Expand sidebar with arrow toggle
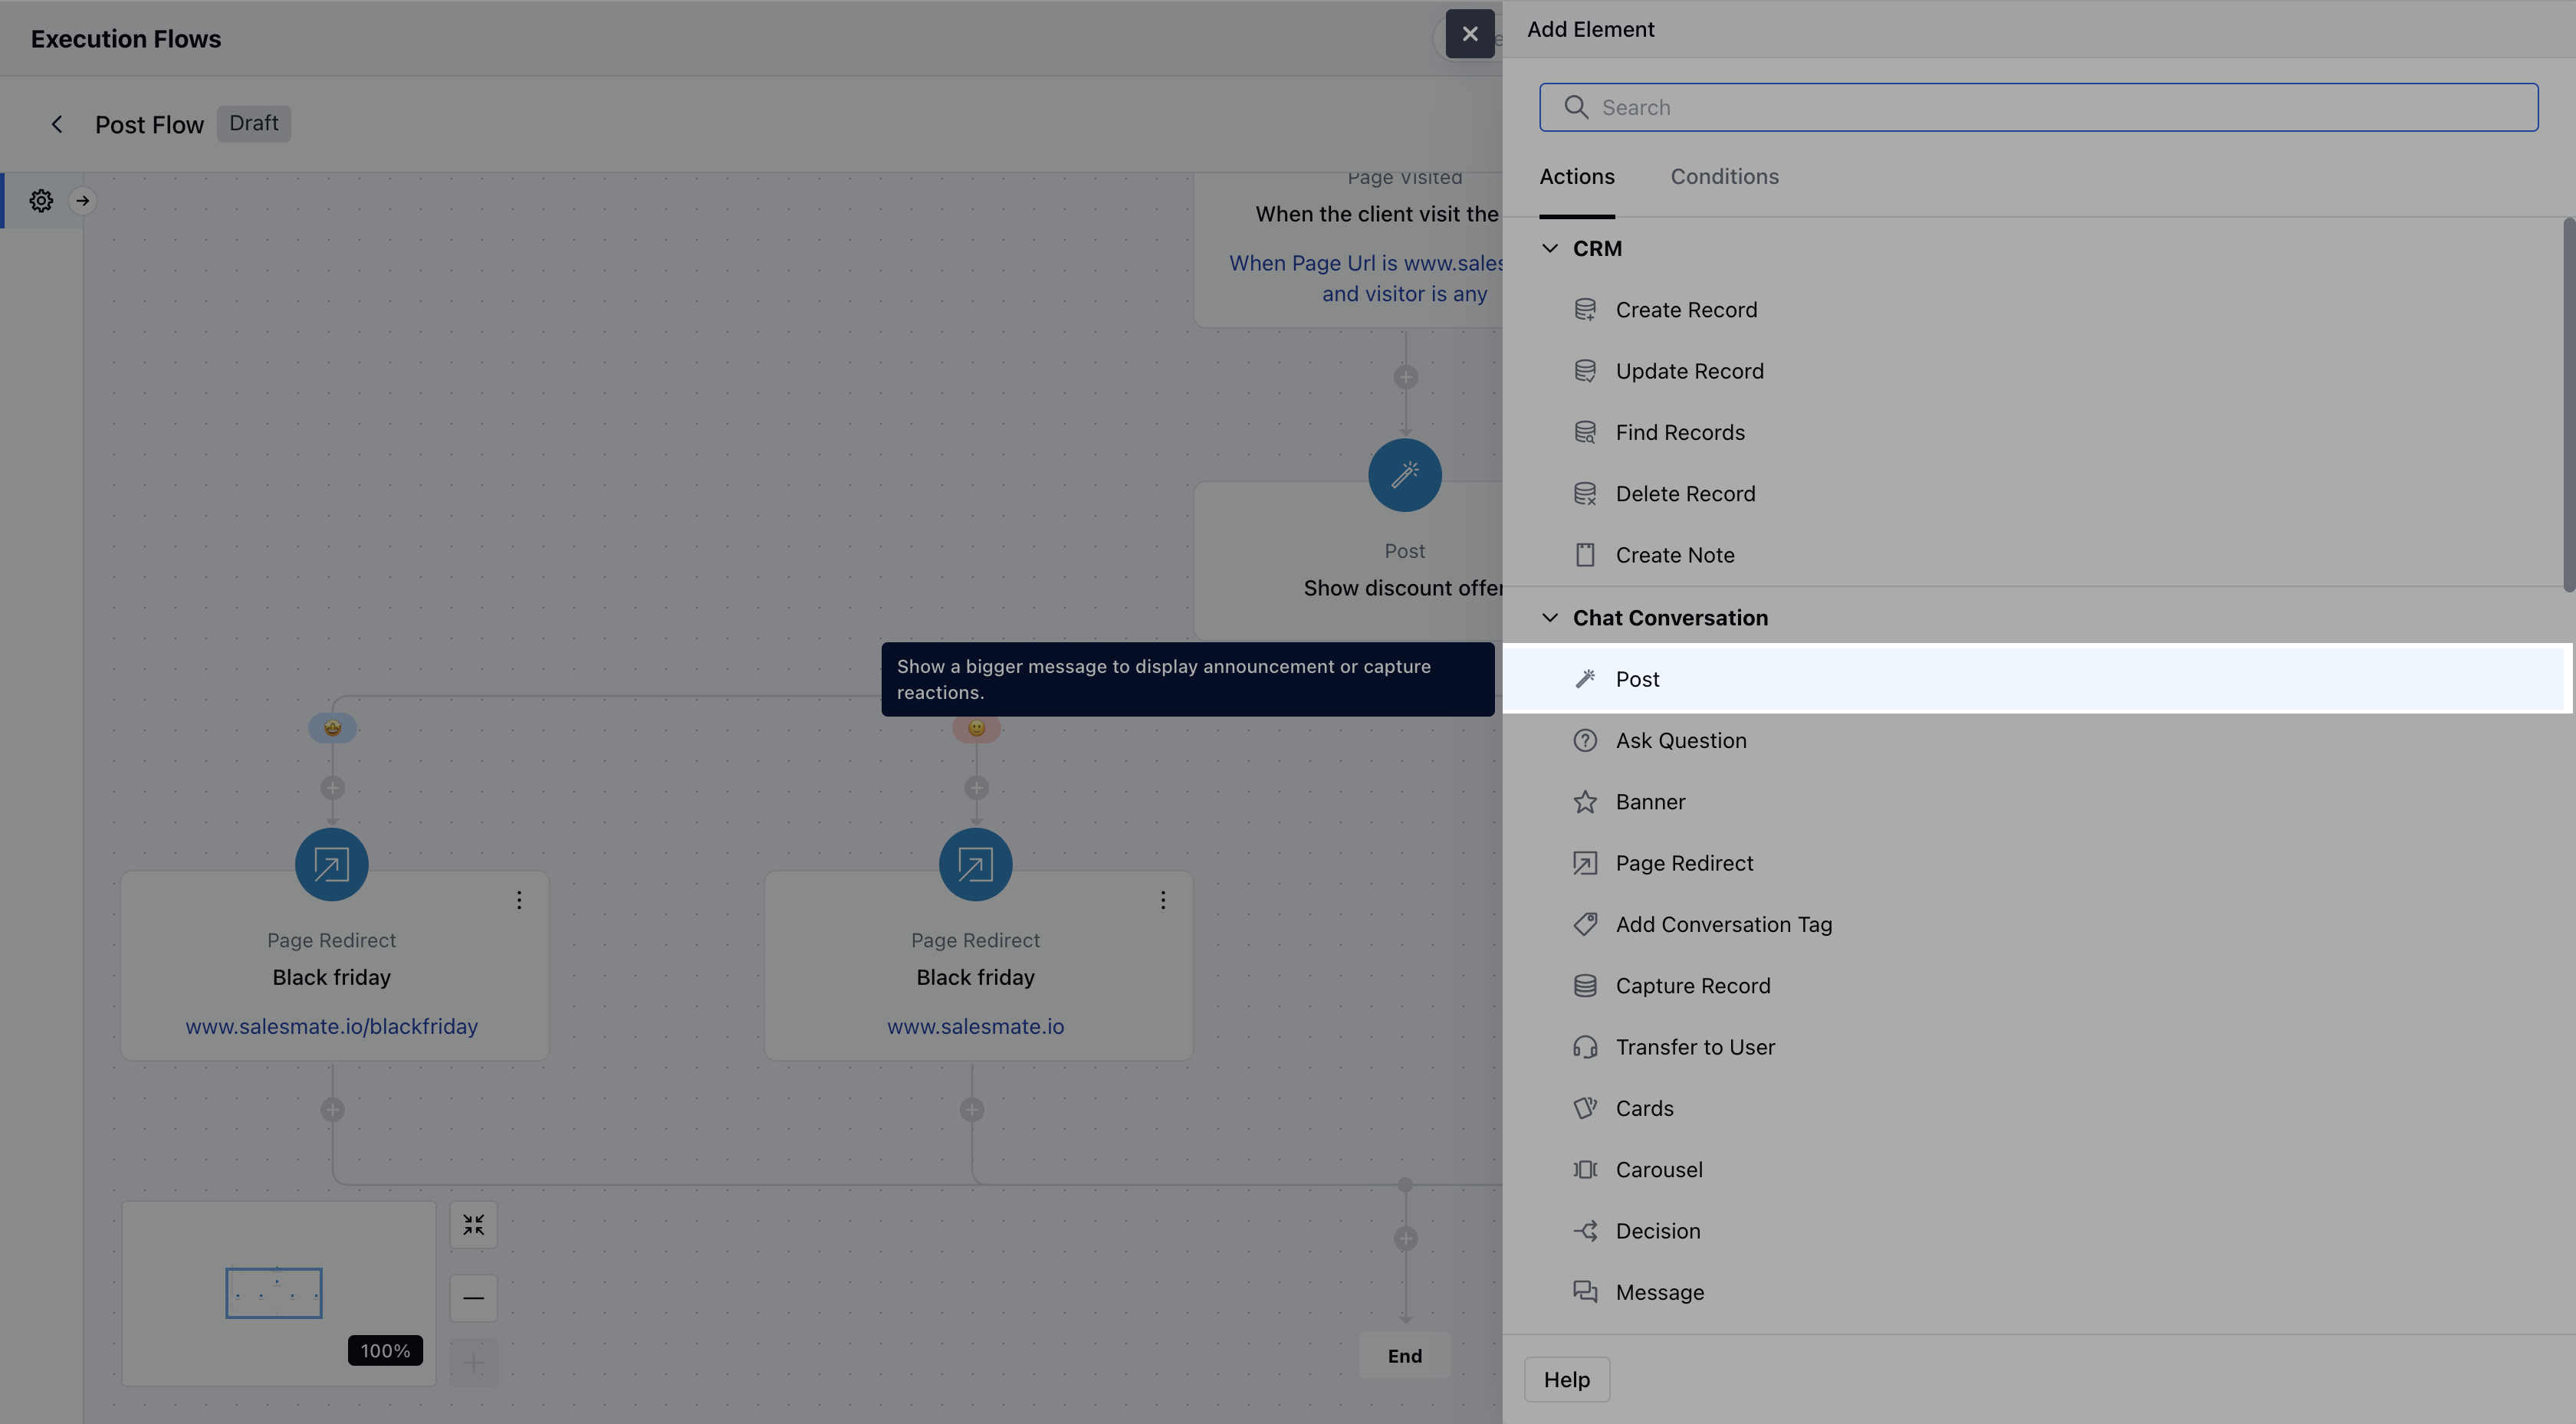Screen dimensions: 2576x1424 click(83, 201)
